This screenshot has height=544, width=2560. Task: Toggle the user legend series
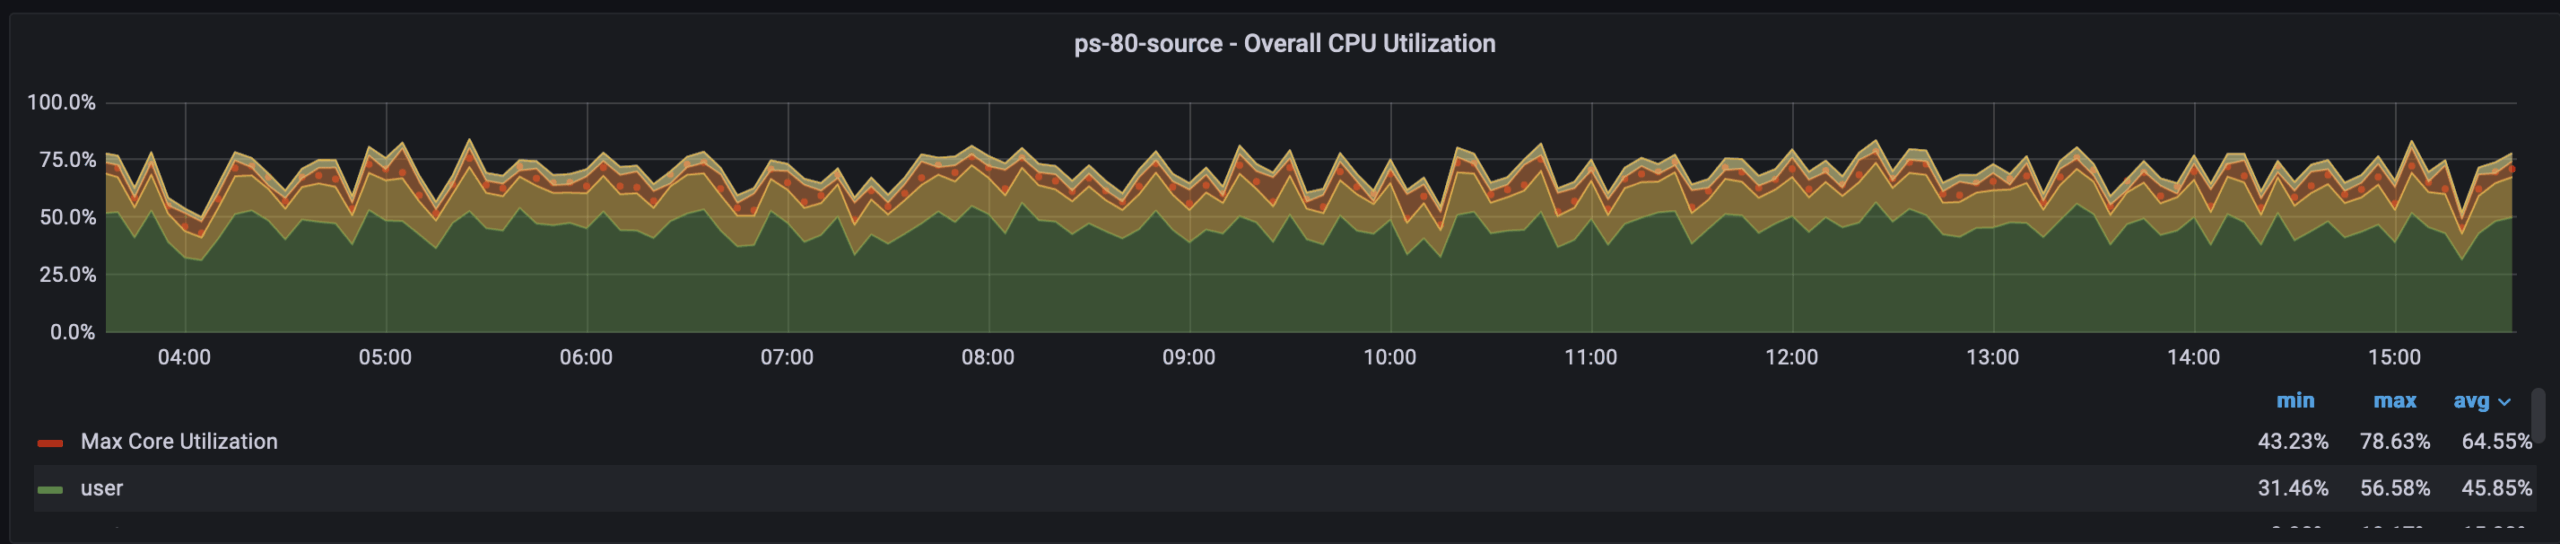tap(101, 488)
